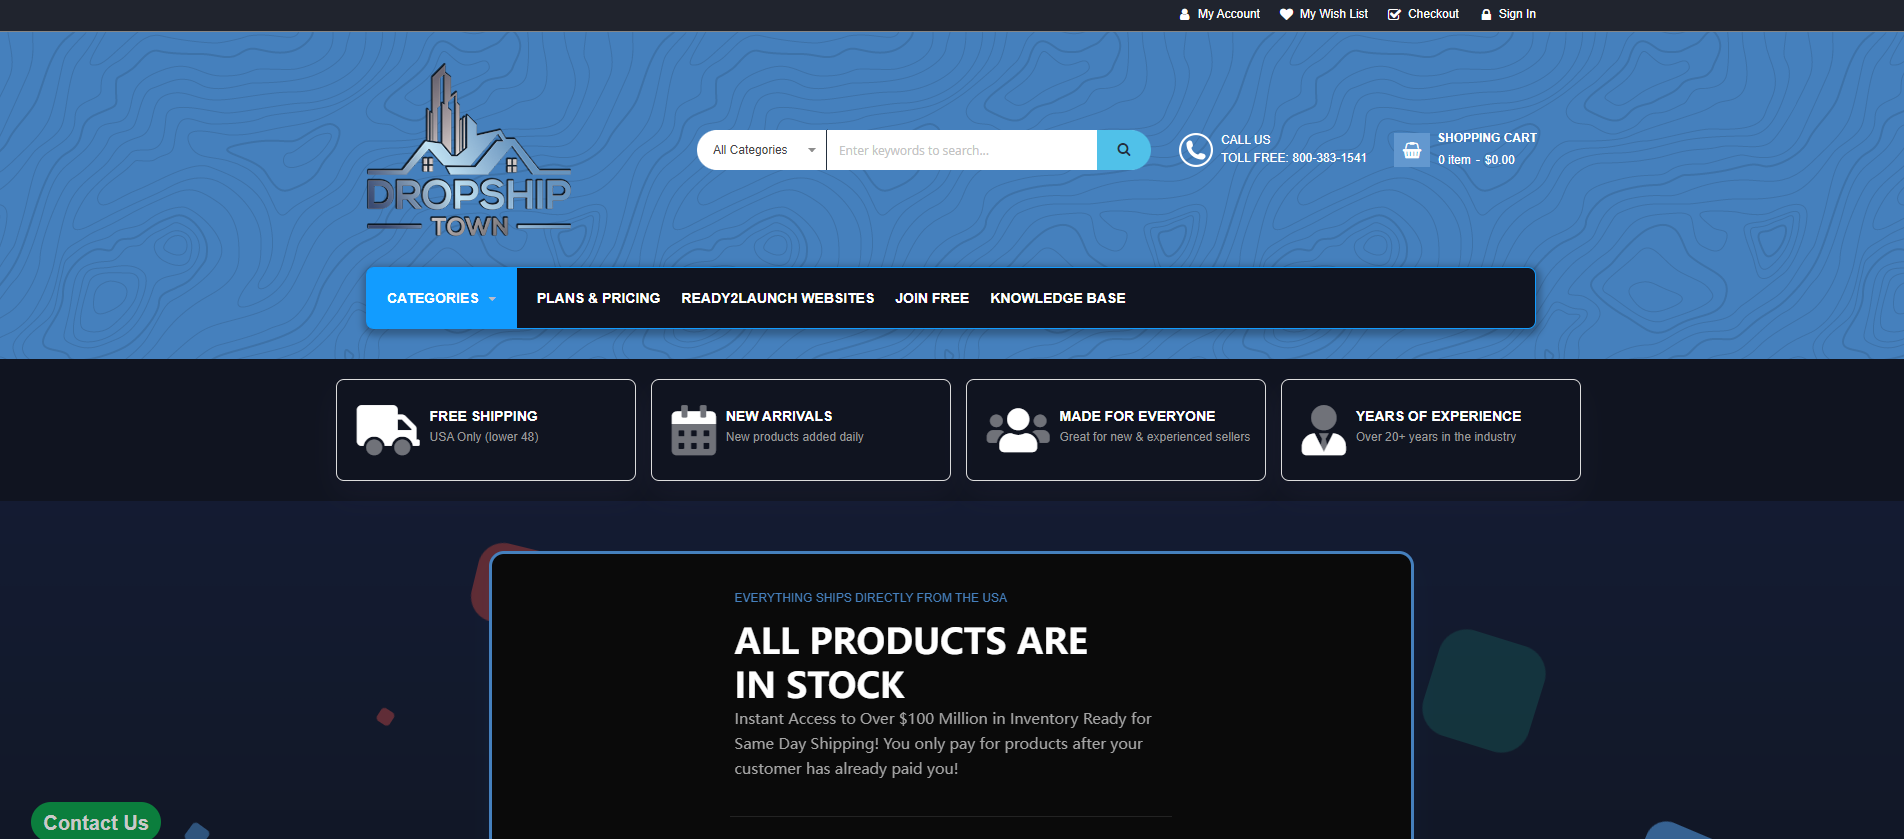Click "Over 20+ years in the industry" text
Screen dimensions: 1904x839
click(x=1436, y=437)
